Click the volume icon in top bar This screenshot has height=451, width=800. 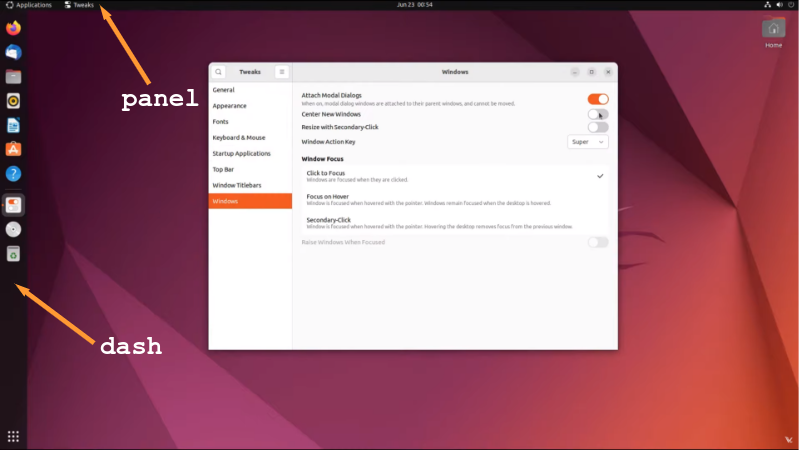(x=780, y=5)
